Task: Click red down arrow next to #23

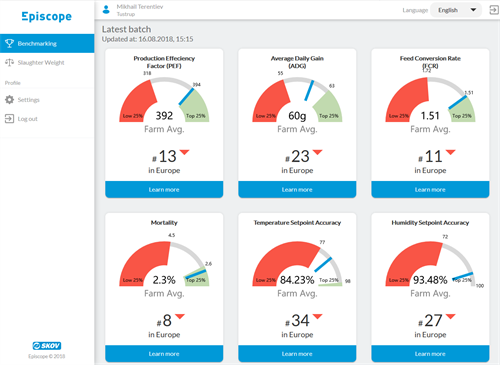Action: [x=318, y=152]
